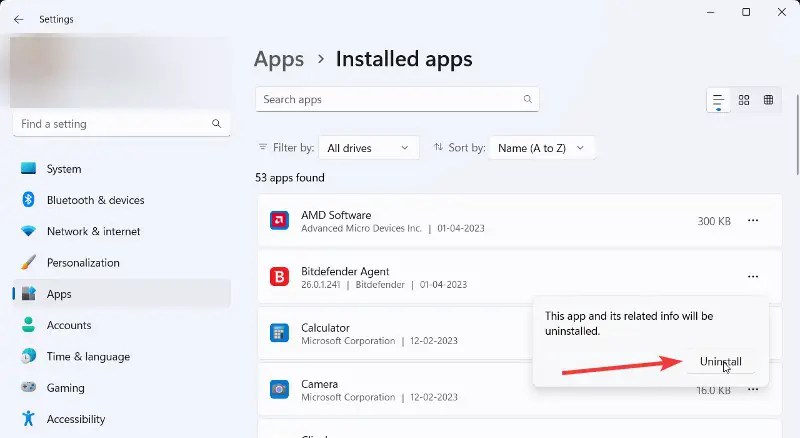800x438 pixels.
Task: Click the Network wifi icon
Action: click(29, 231)
